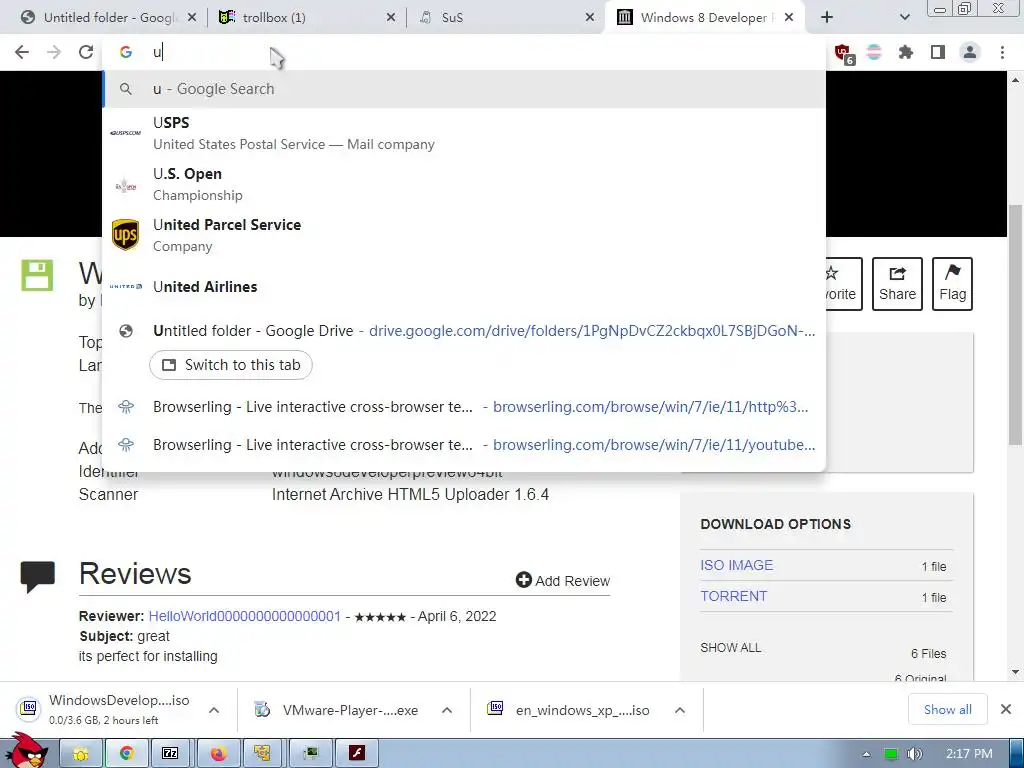Click the Flag button
Viewport: 1024px width, 768px height.
952,283
